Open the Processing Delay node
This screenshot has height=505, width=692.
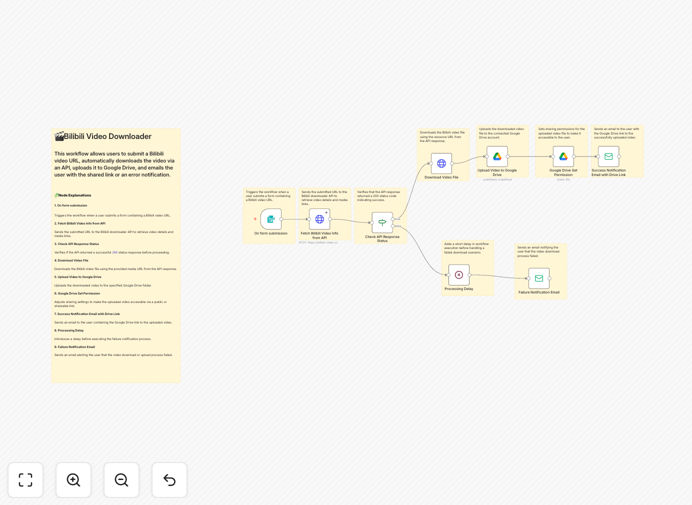[x=459, y=275]
